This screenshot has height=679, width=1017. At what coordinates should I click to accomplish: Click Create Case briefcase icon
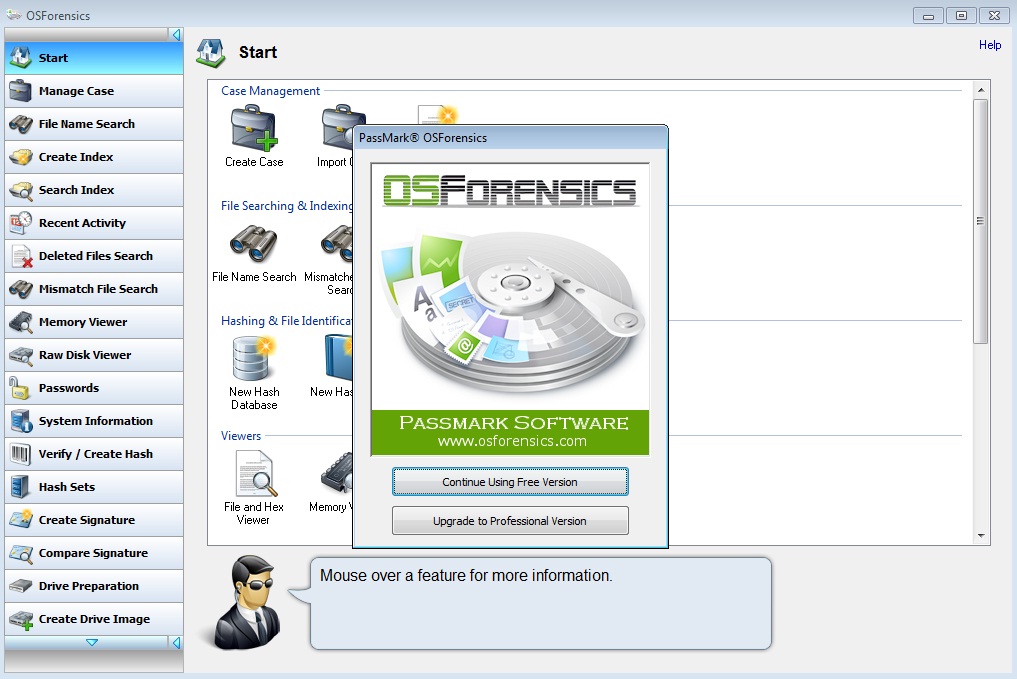pos(254,128)
